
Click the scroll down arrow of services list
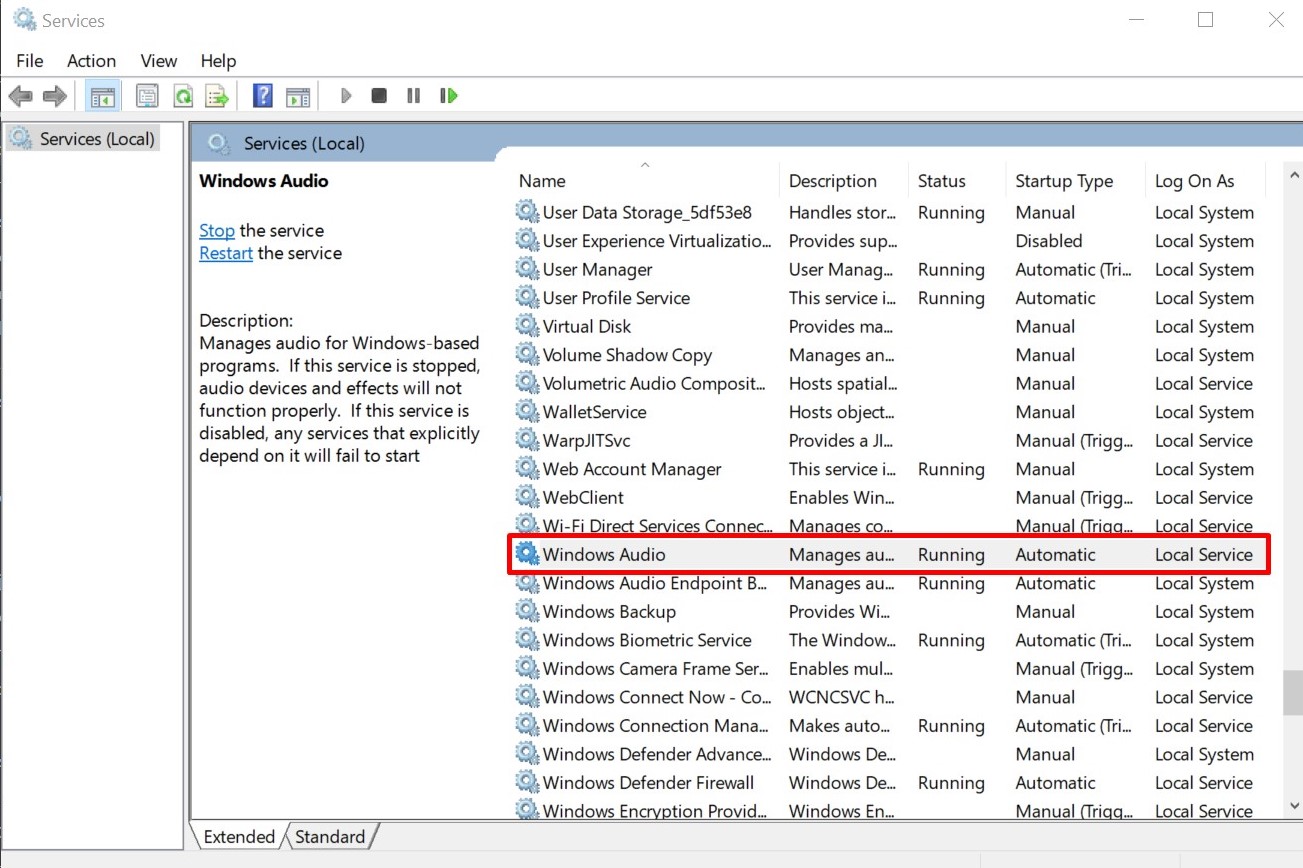(1293, 805)
